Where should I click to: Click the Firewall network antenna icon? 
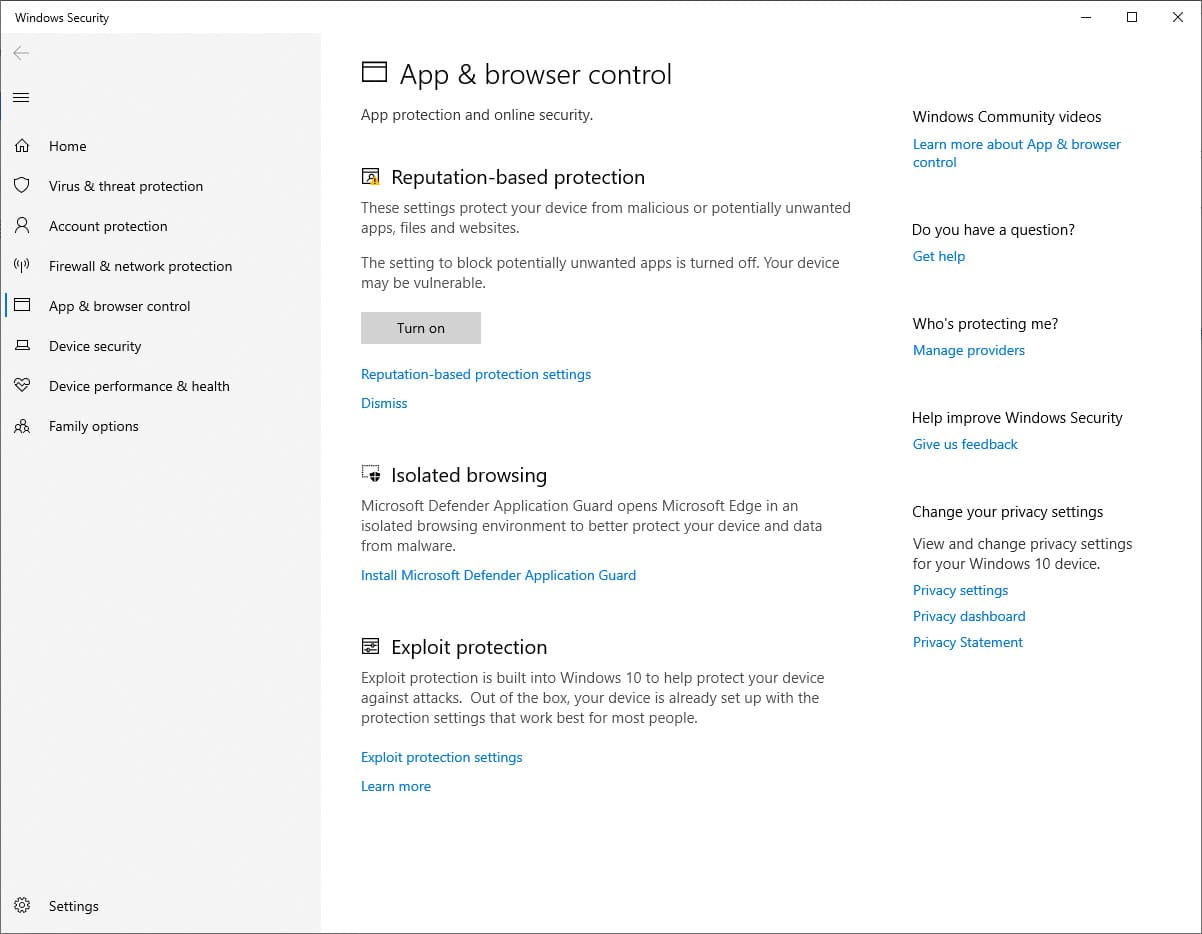click(x=22, y=266)
